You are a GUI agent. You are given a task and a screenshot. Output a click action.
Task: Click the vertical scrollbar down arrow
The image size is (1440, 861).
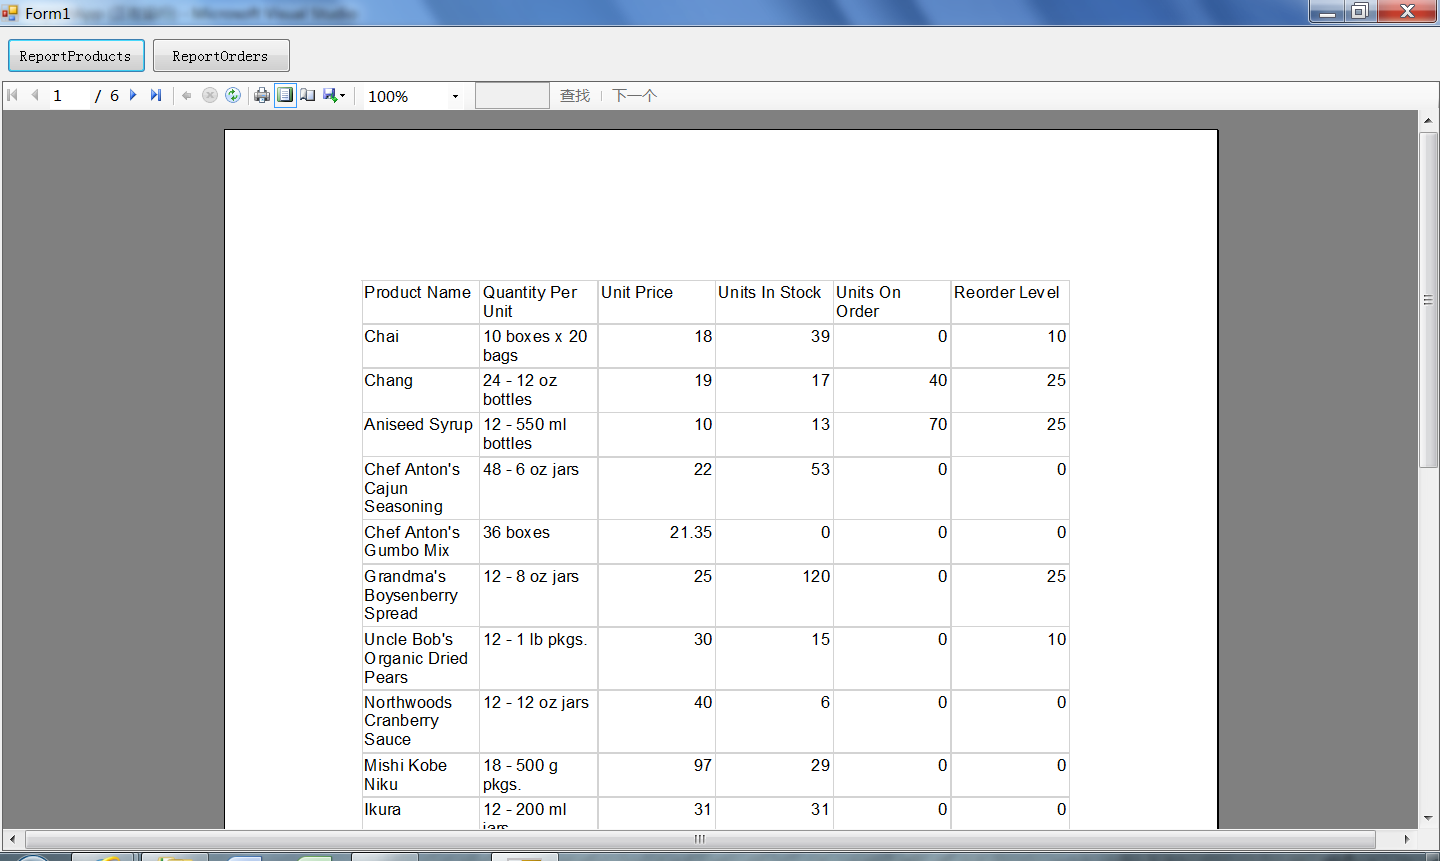point(1428,819)
